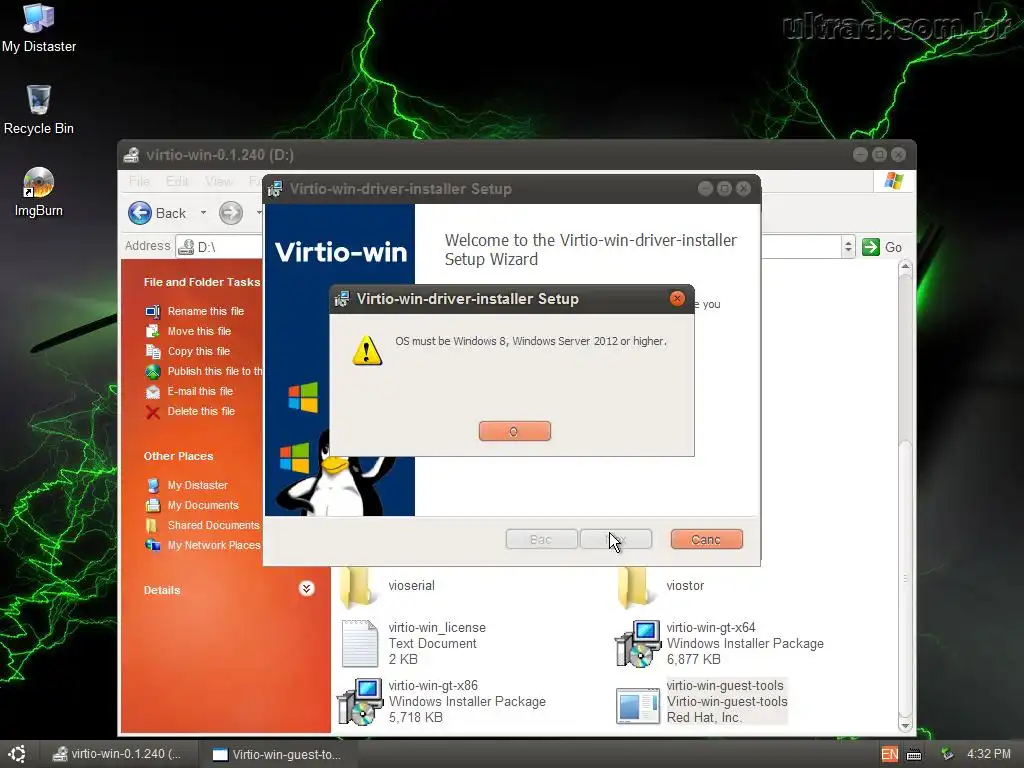Open the File menu in Explorer window

139,181
